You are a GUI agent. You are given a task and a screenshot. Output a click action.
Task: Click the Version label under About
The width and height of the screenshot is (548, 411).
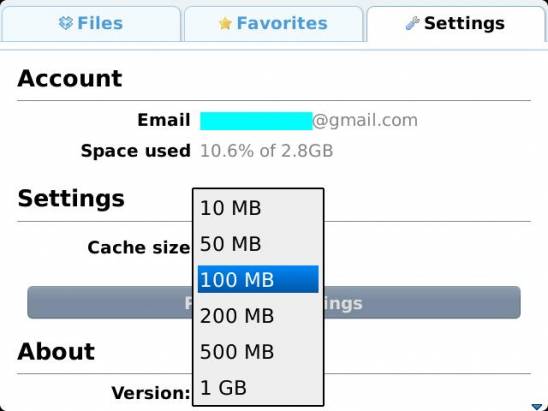[151, 393]
